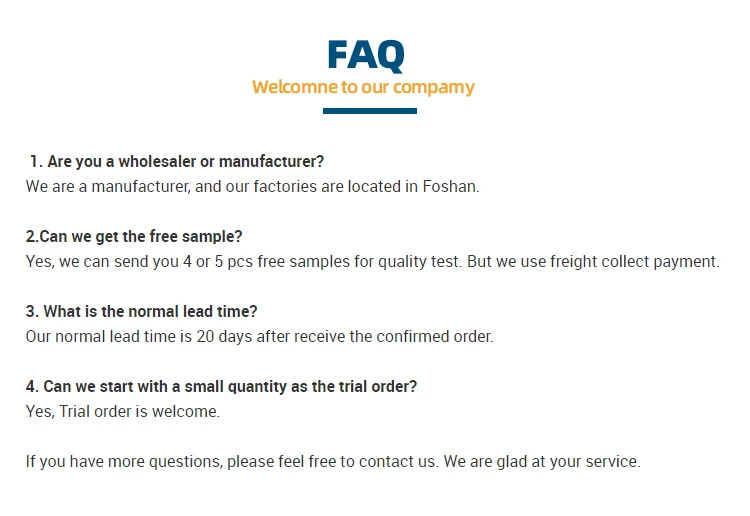Select question 2 about the free sample

point(134,237)
